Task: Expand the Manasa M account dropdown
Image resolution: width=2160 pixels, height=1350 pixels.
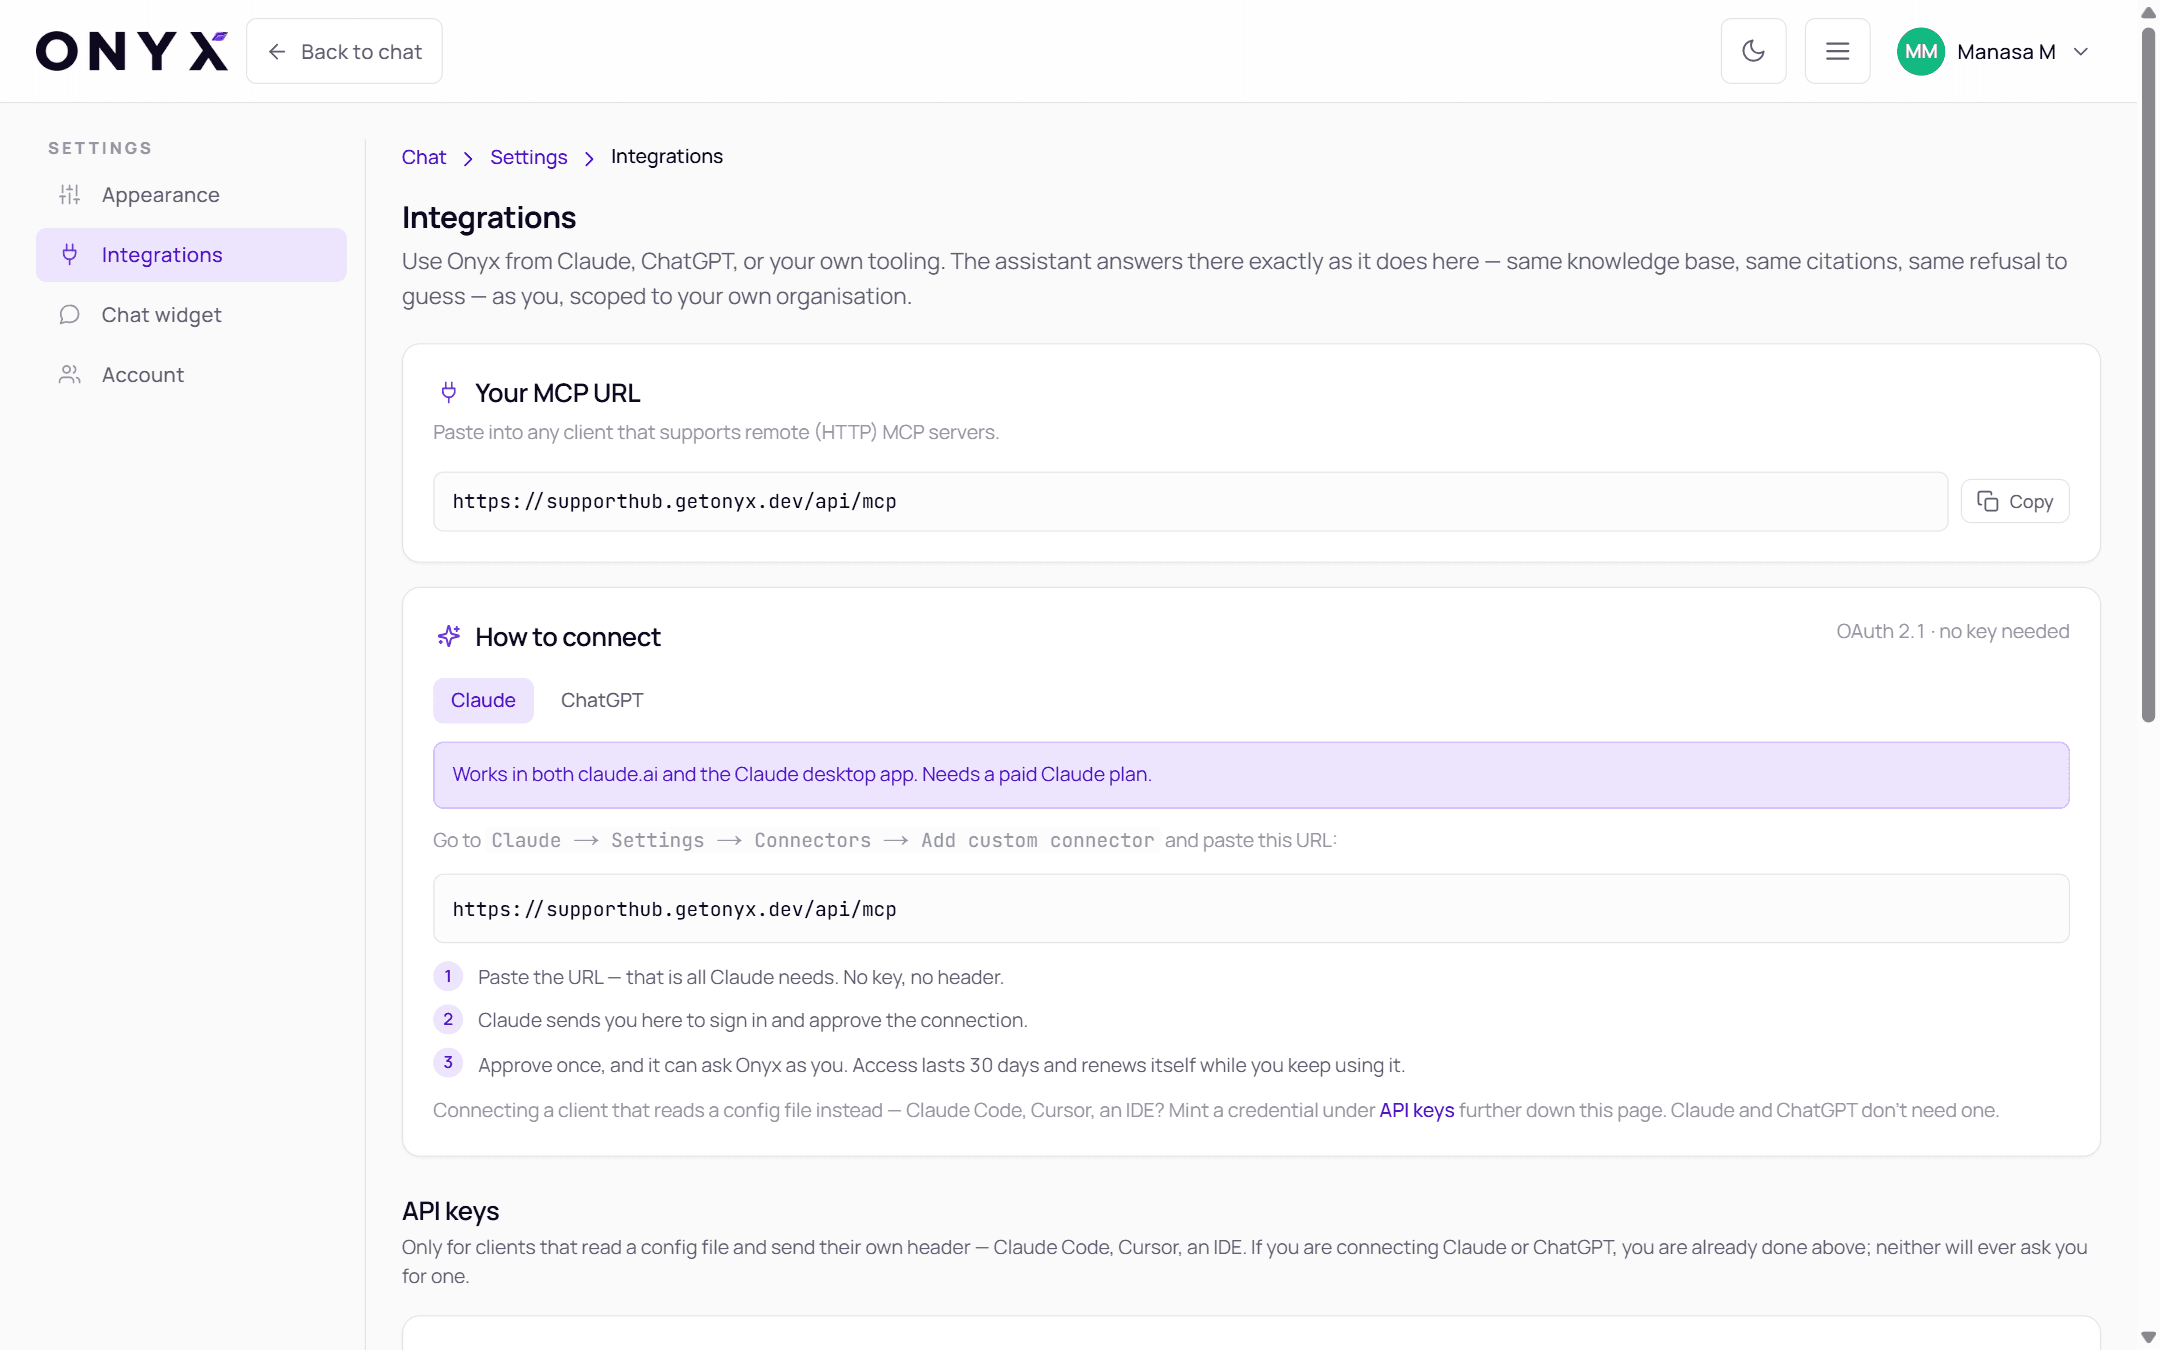Action: click(x=2081, y=51)
